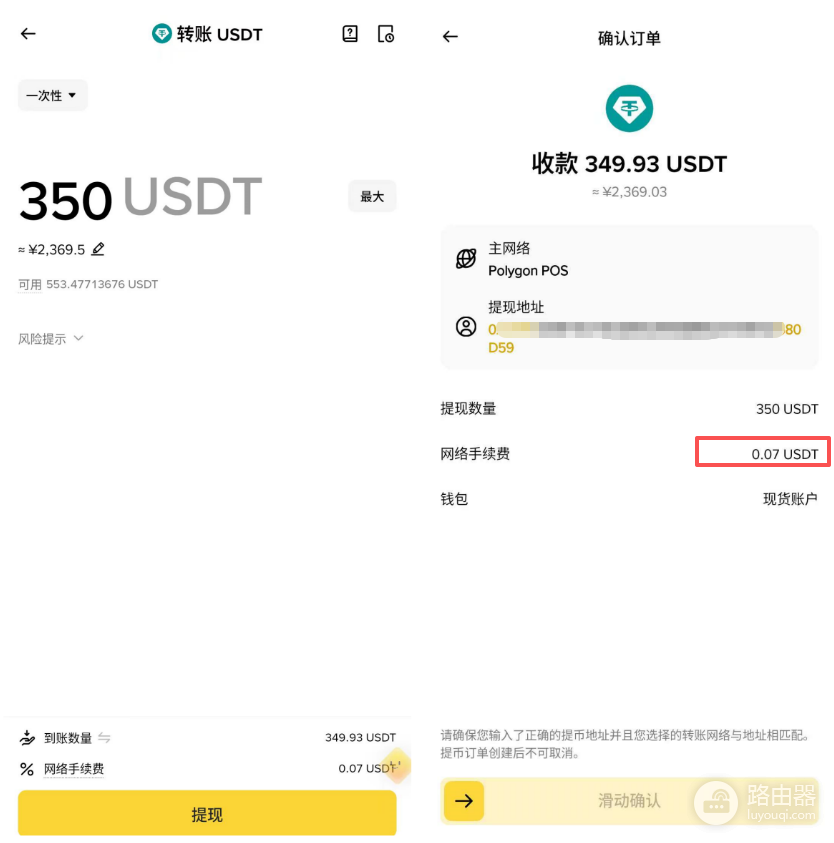The width and height of the screenshot is (834, 843).
Task: Tap the 最大 max amount button
Action: pos(372,196)
